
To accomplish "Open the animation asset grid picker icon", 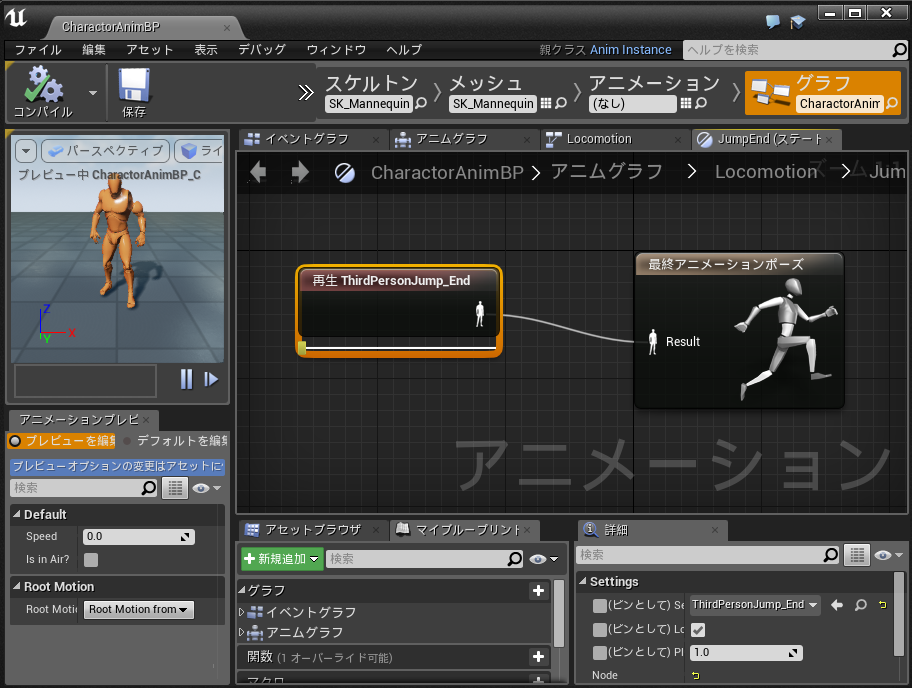I will (x=686, y=104).
